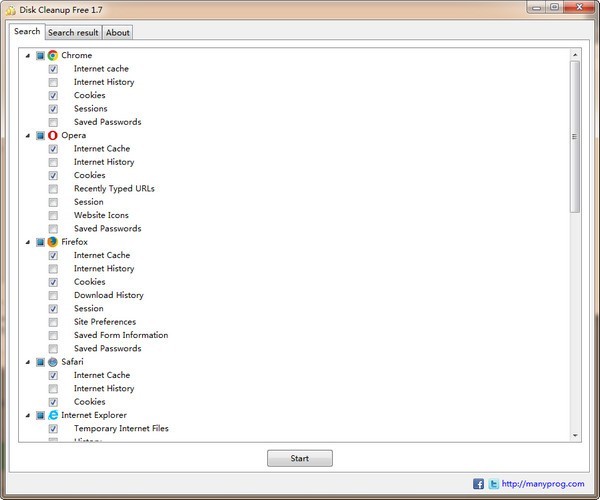Select the Internet Explorer label

(94, 415)
